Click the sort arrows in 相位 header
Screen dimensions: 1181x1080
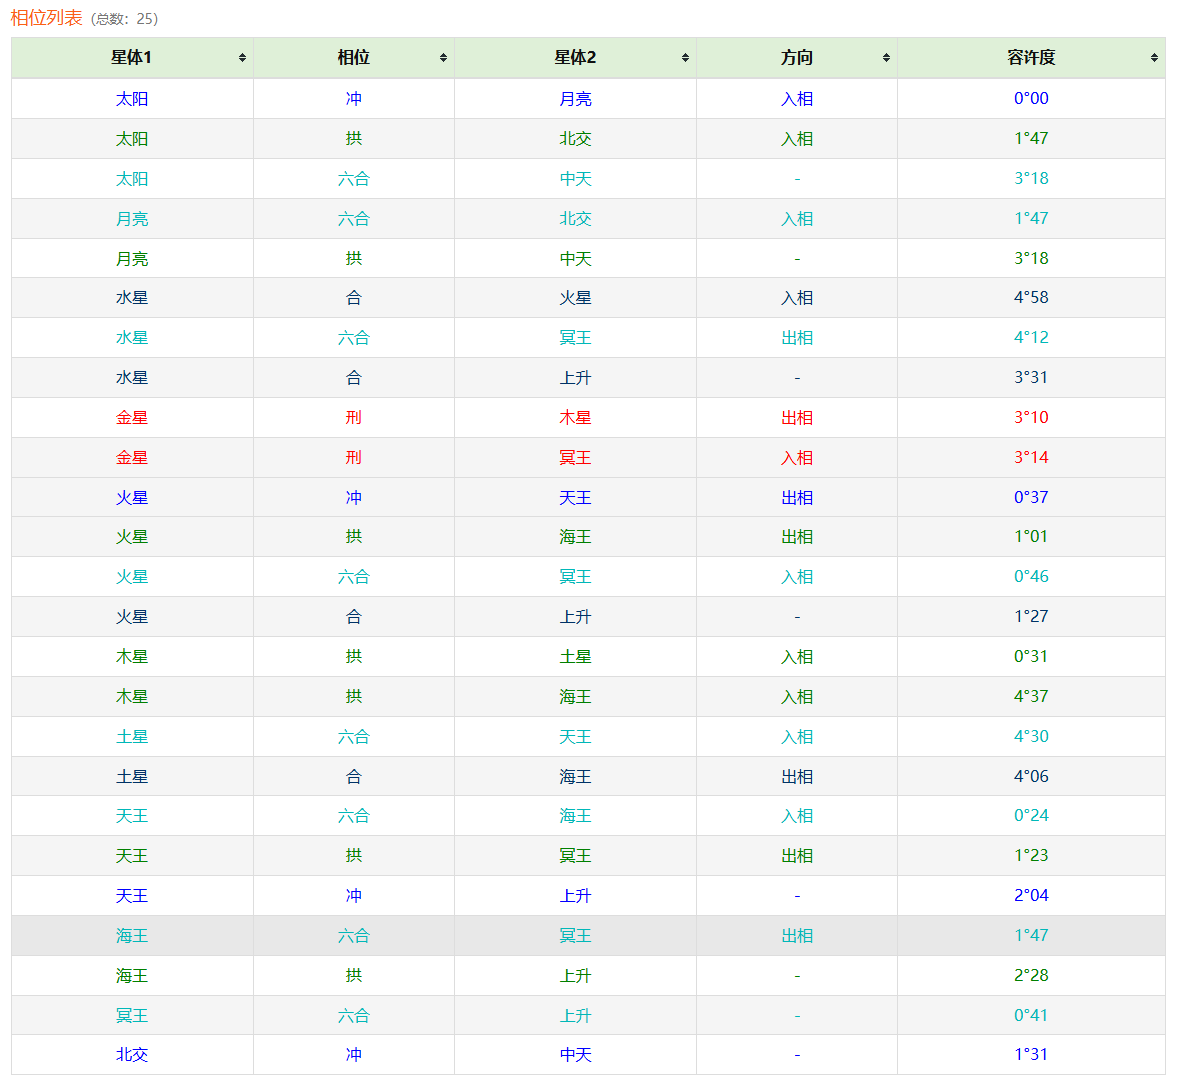click(443, 58)
